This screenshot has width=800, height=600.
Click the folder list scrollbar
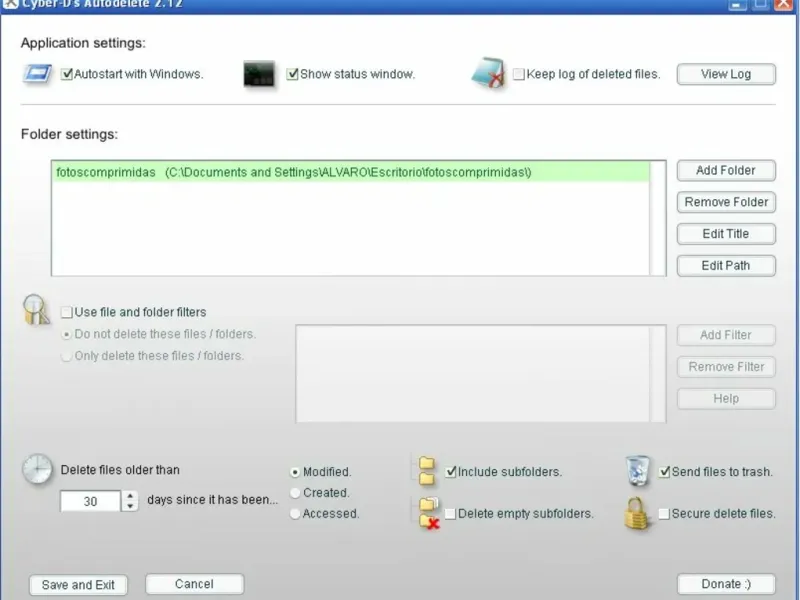658,218
